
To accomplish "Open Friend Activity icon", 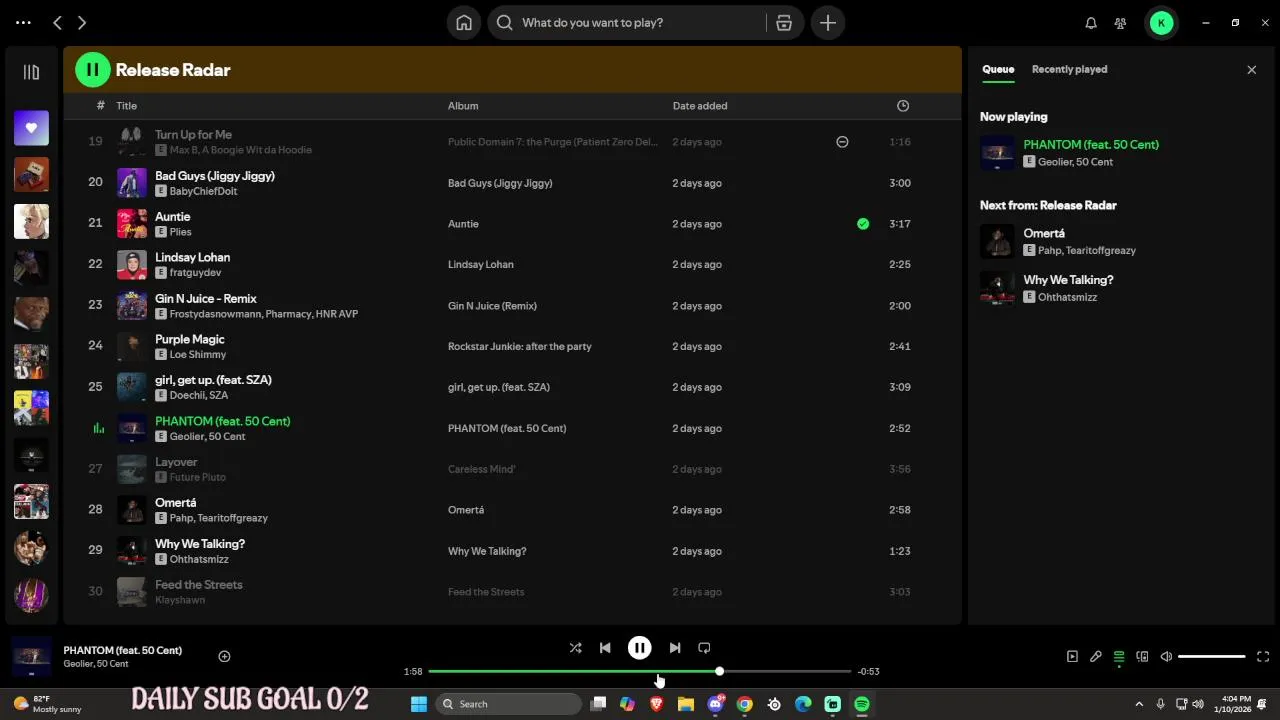I will pos(1120,23).
